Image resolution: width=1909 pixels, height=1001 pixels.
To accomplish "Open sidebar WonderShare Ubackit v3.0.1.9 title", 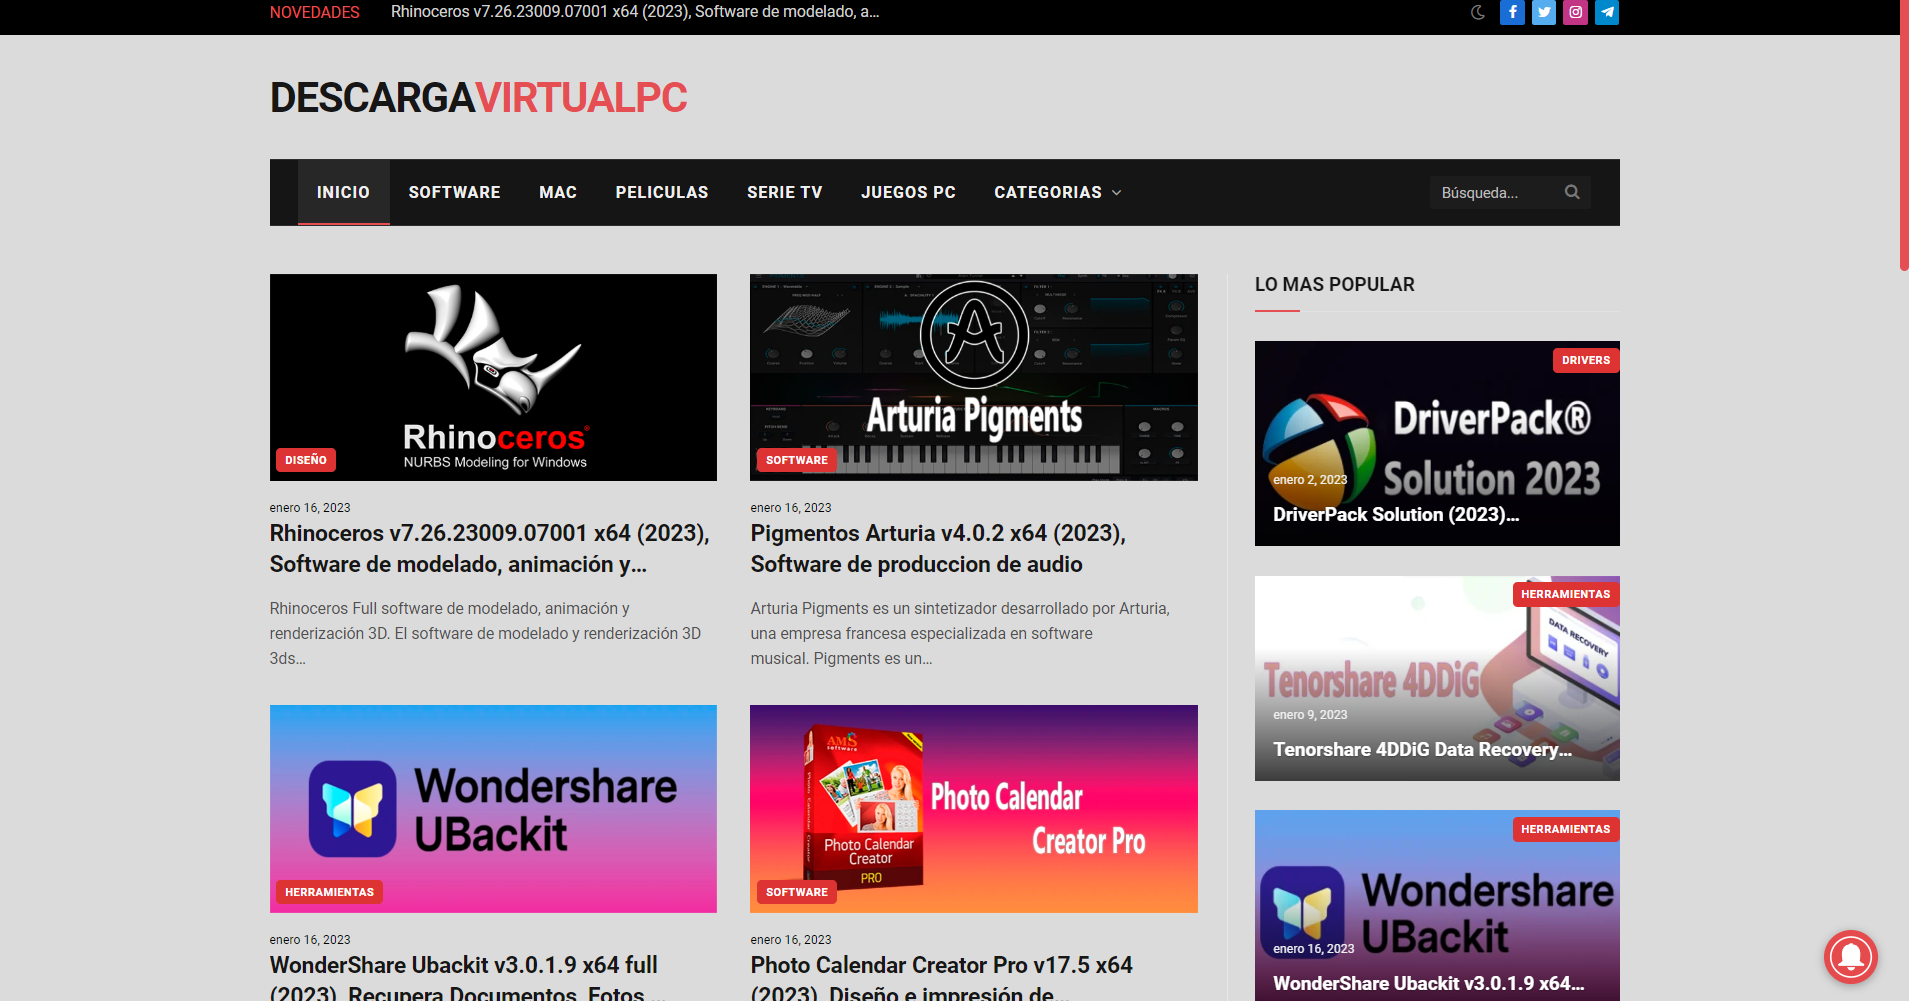I will tap(1429, 983).
